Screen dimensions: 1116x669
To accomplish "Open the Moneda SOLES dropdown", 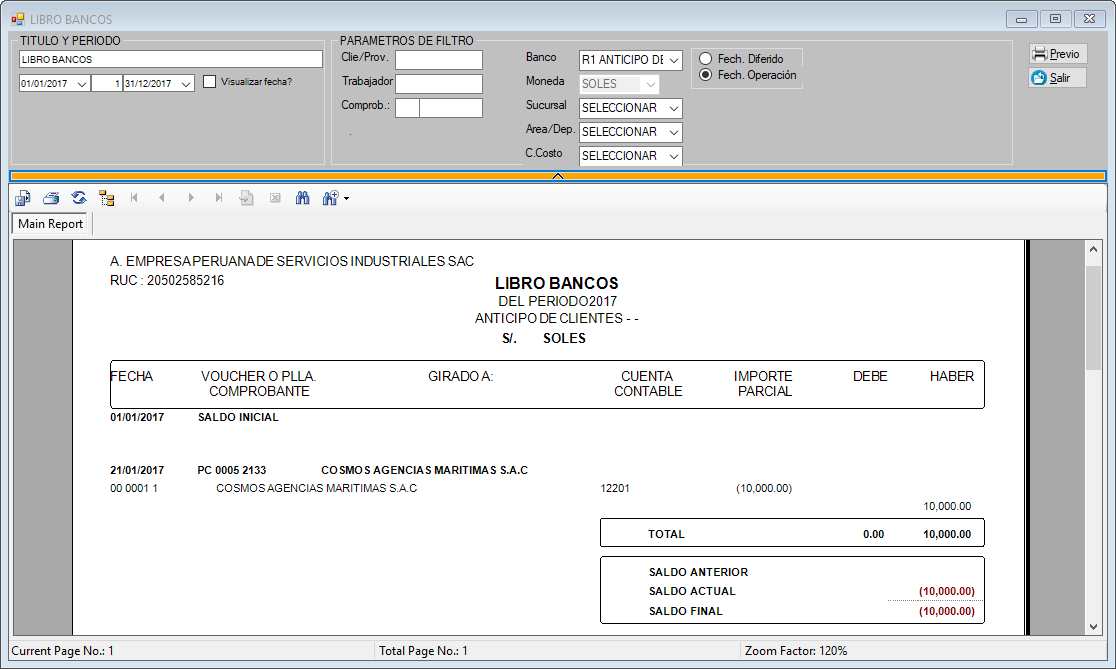I will tap(650, 84).
